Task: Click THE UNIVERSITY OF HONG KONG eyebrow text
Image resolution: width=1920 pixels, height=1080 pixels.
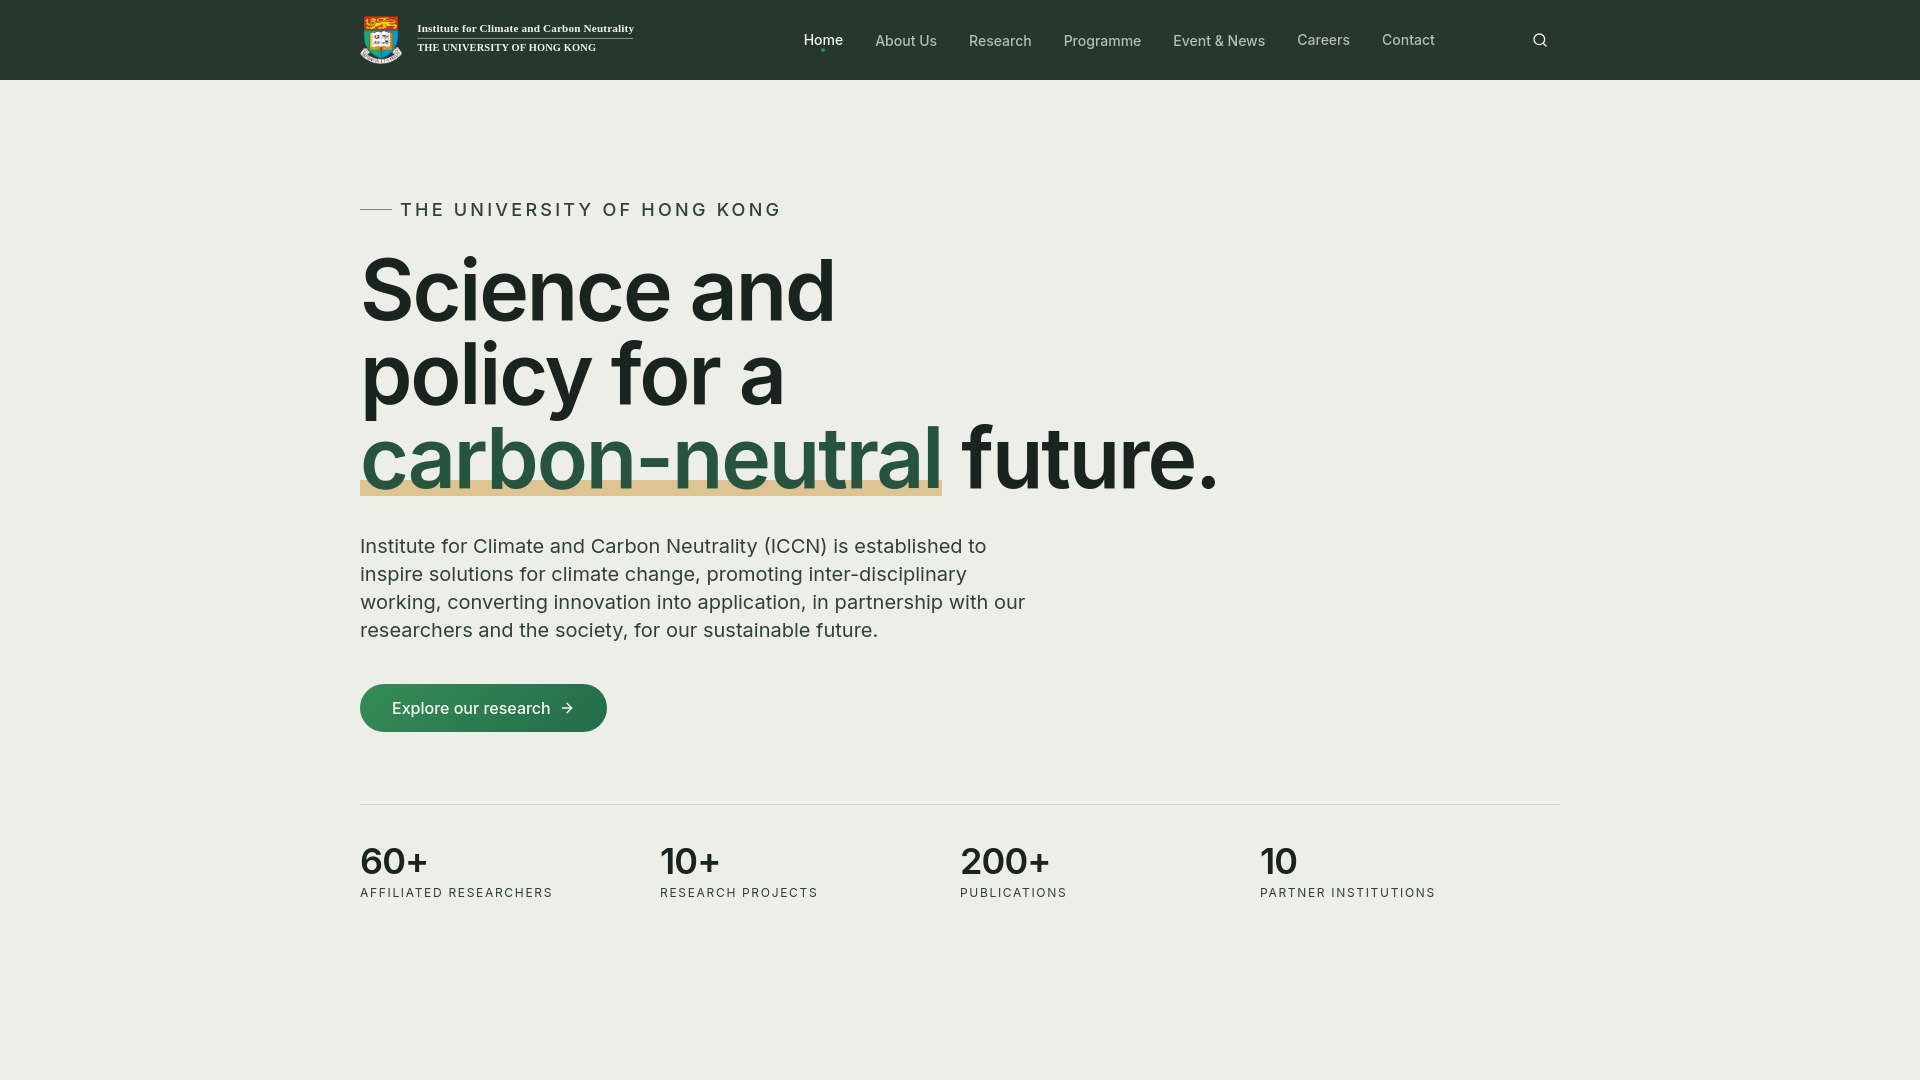Action: click(590, 210)
